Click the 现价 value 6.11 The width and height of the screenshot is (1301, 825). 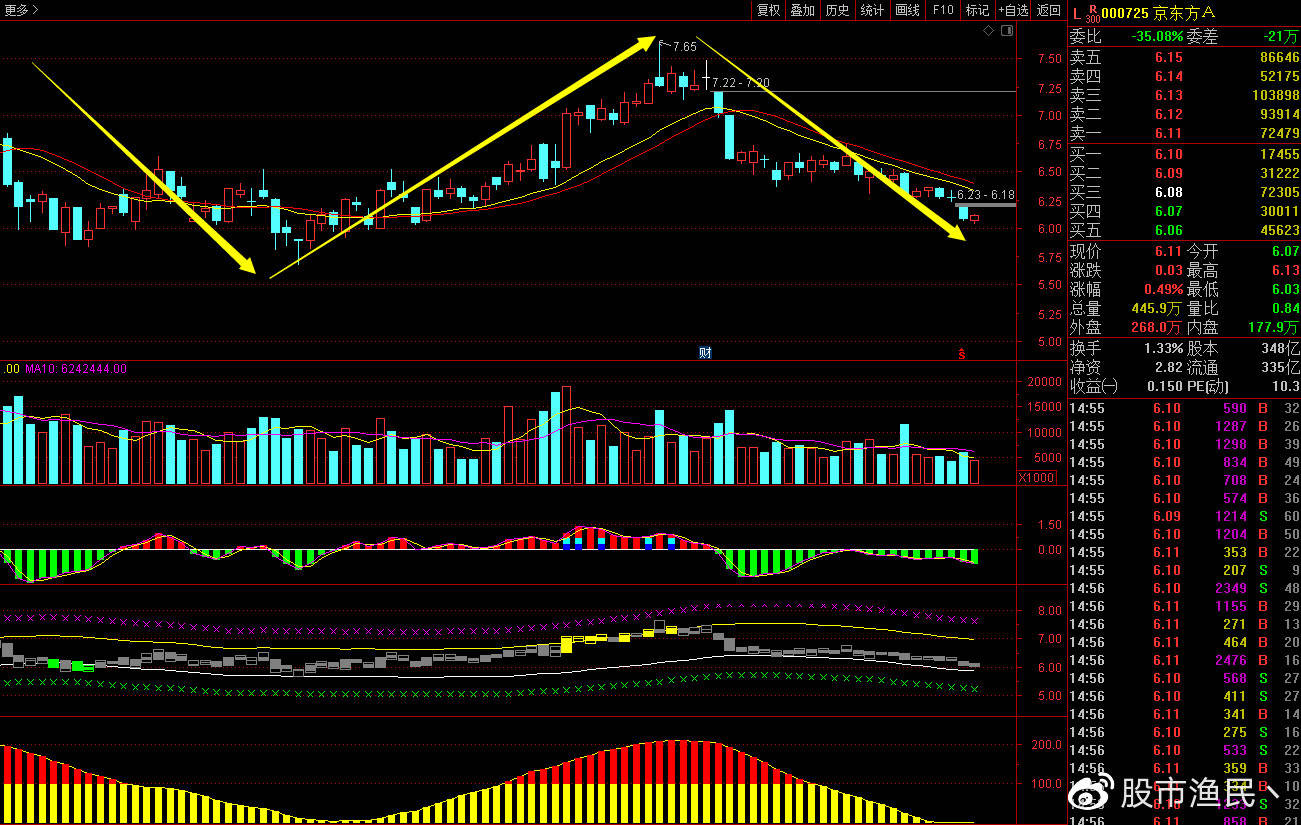pos(1168,252)
